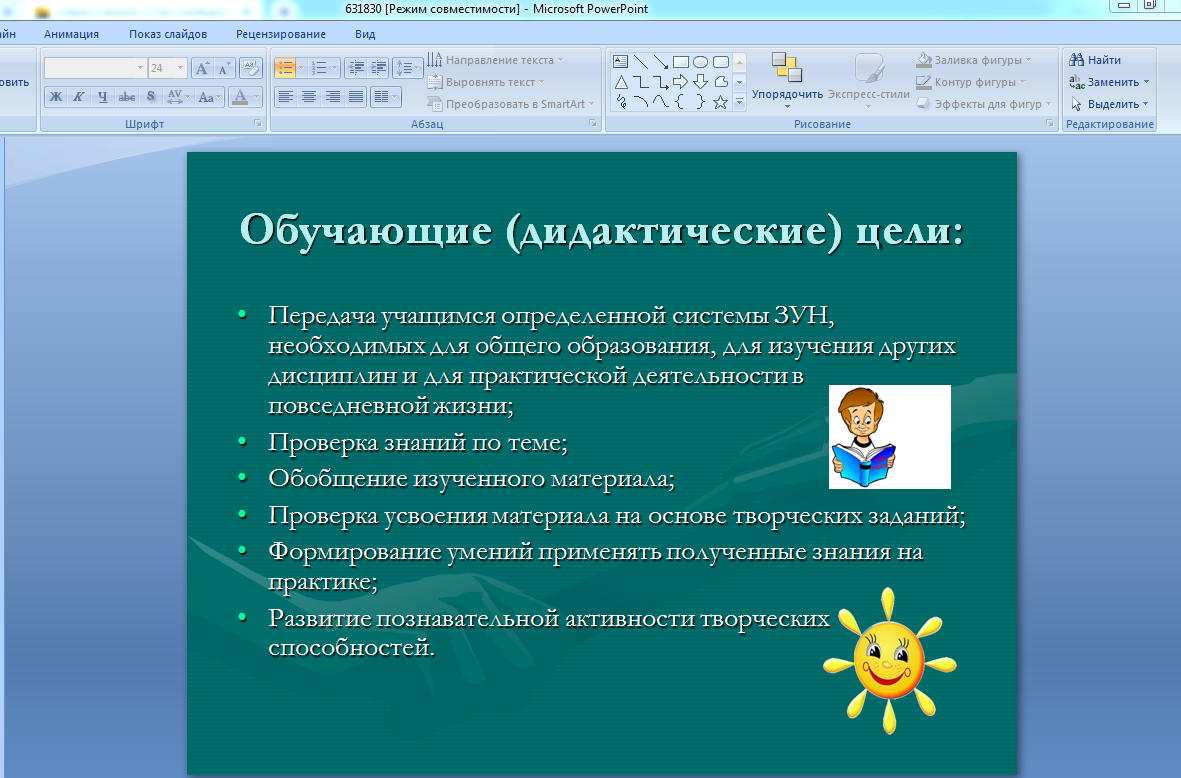Increase list indent level

[x=378, y=69]
